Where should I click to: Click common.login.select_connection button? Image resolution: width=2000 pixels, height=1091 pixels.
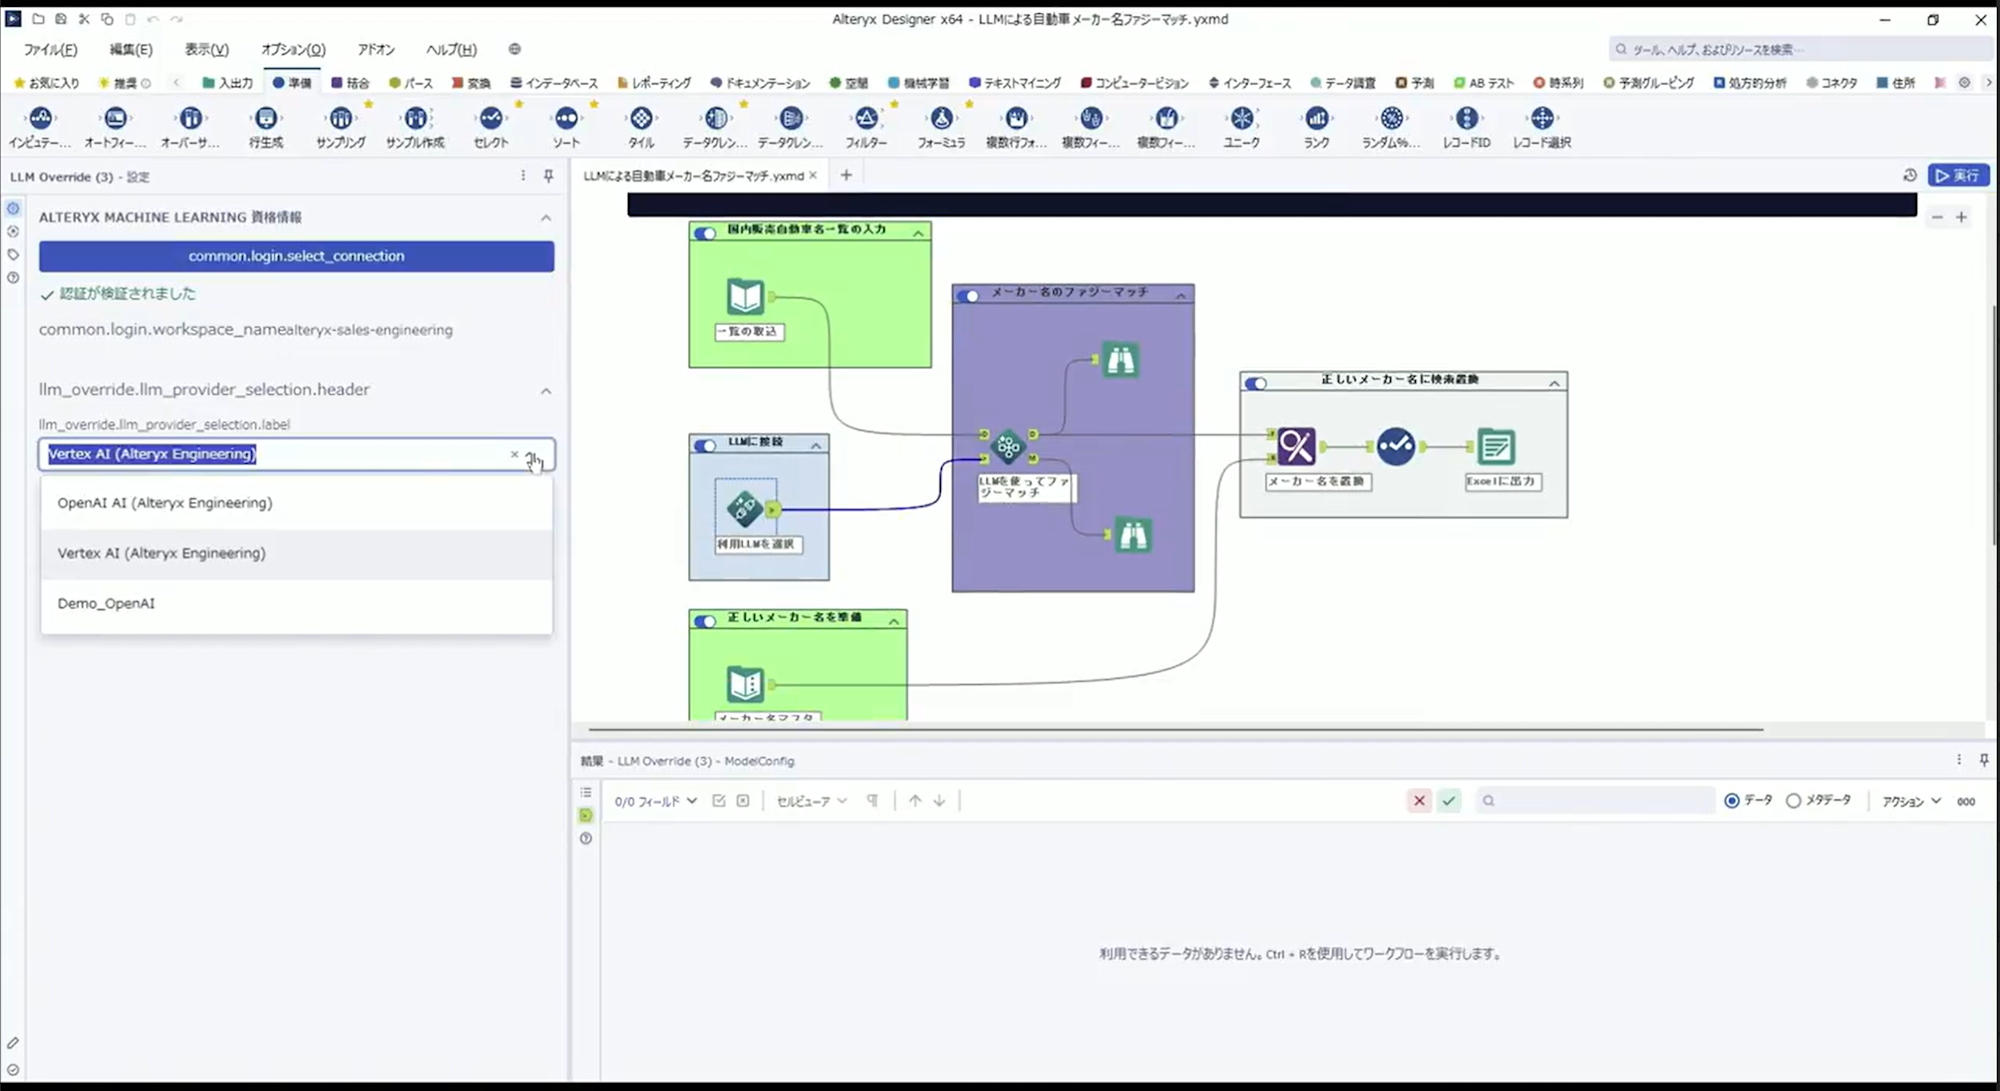point(296,256)
